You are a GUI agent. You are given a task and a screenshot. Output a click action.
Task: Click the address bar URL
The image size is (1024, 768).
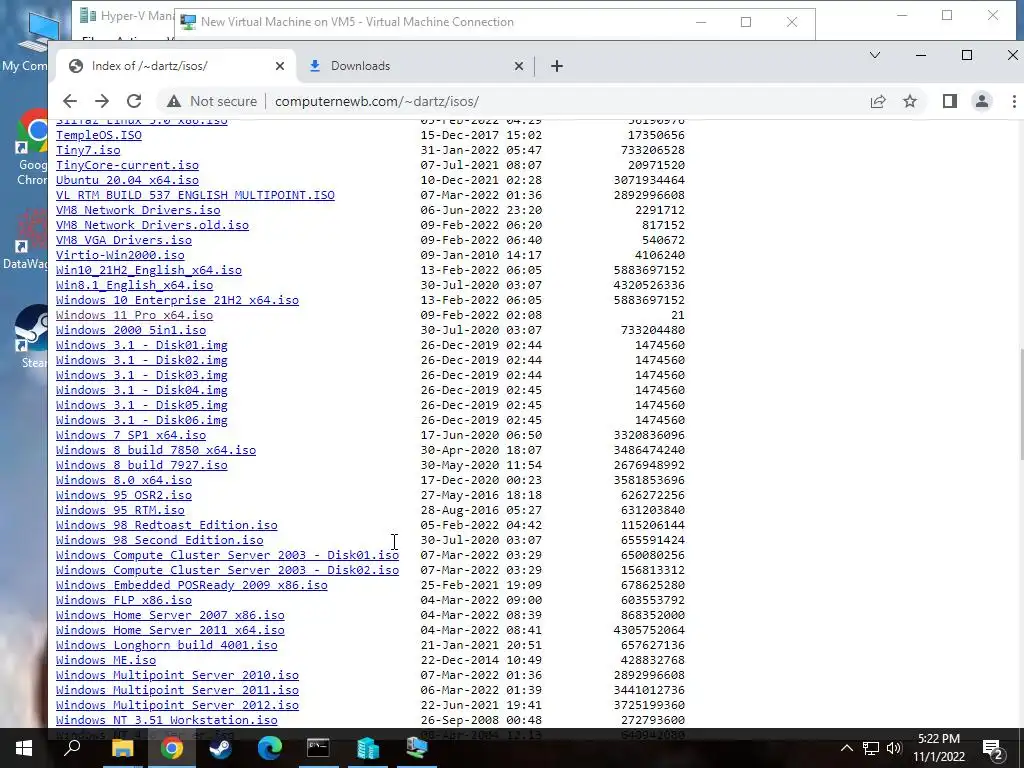tap(377, 101)
